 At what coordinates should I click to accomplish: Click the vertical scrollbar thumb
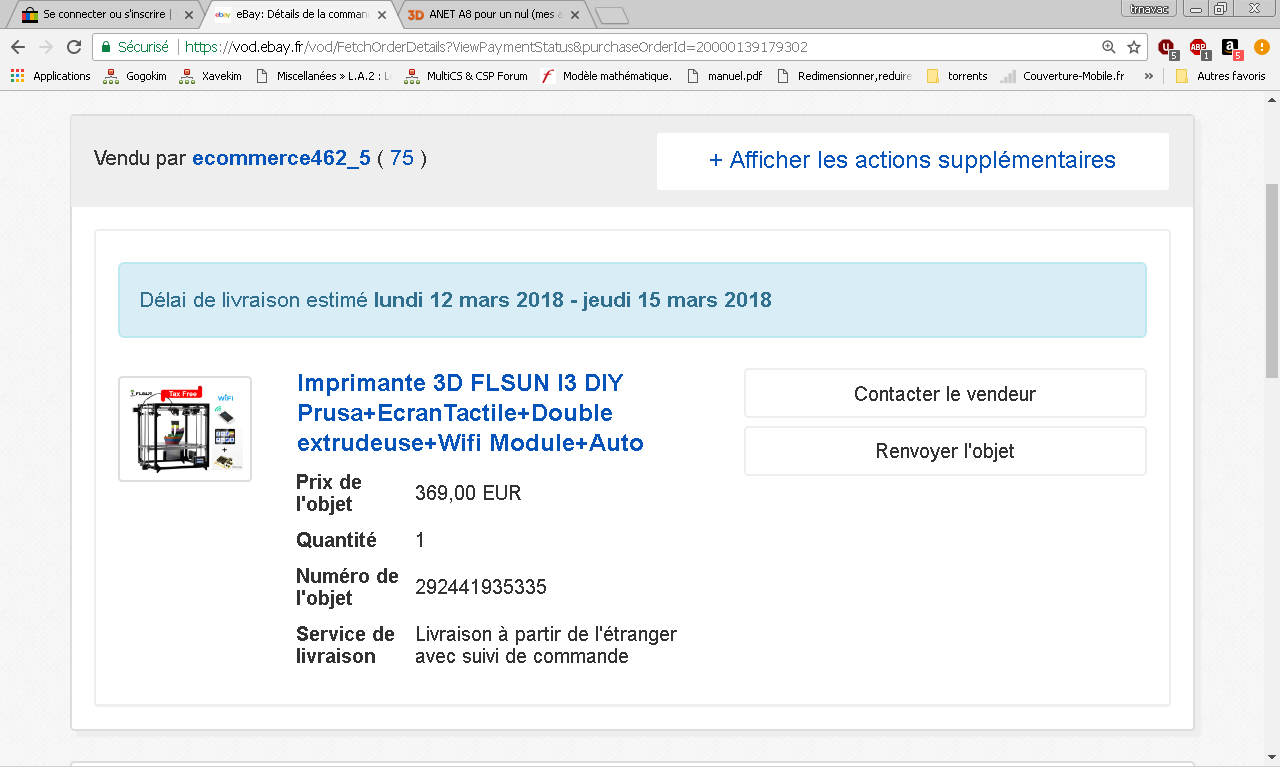tap(1271, 280)
